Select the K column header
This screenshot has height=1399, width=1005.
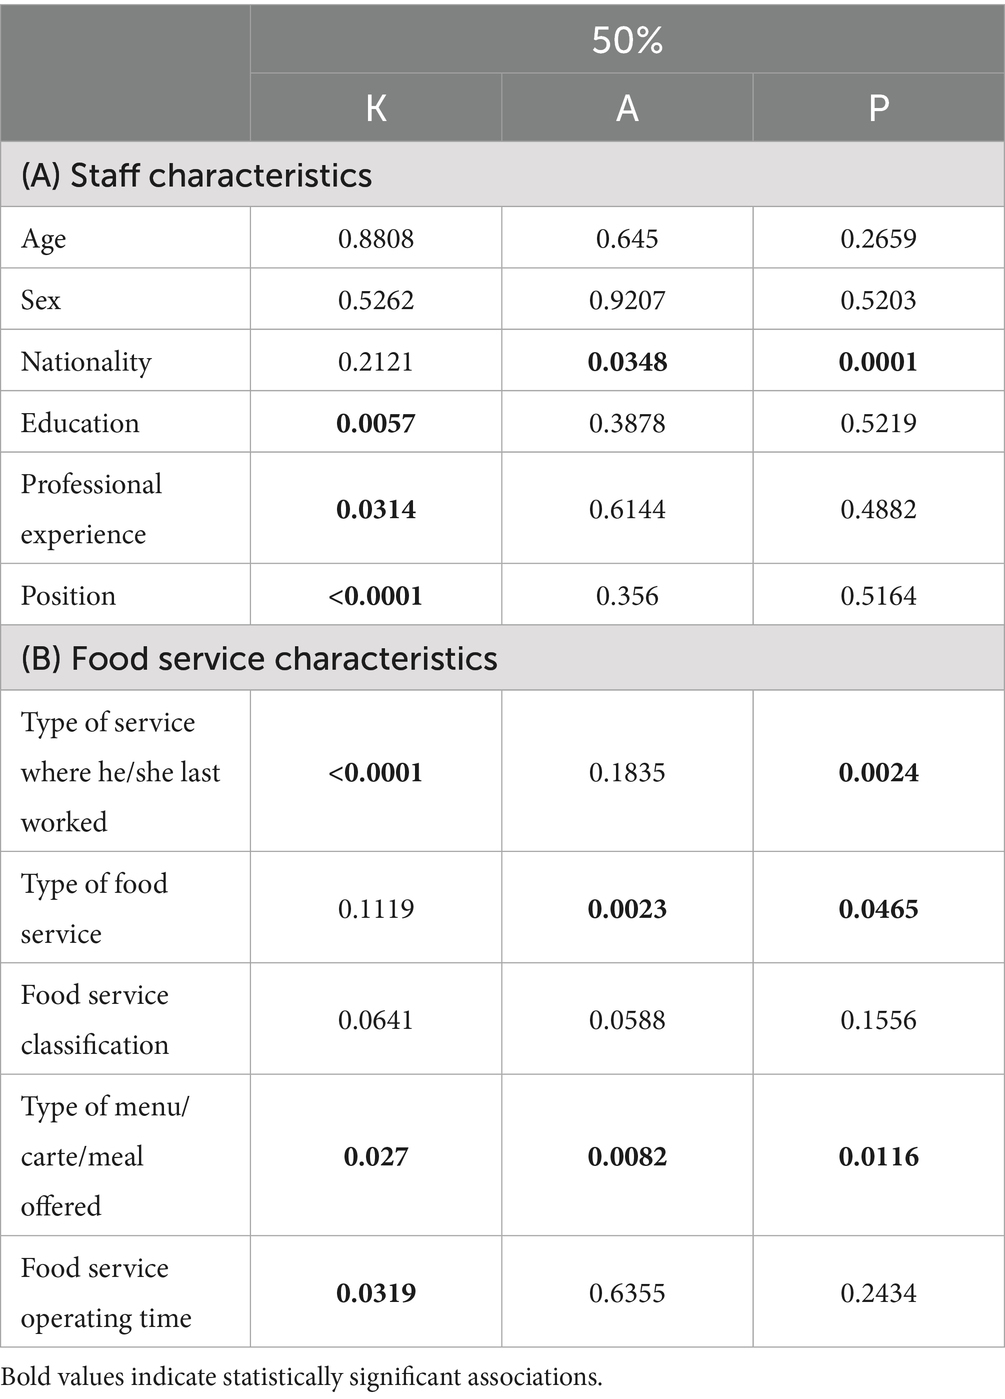[x=376, y=107]
